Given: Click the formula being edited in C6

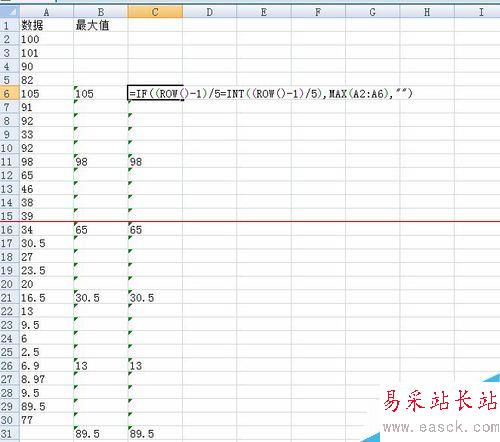Looking at the screenshot, I should (270, 93).
